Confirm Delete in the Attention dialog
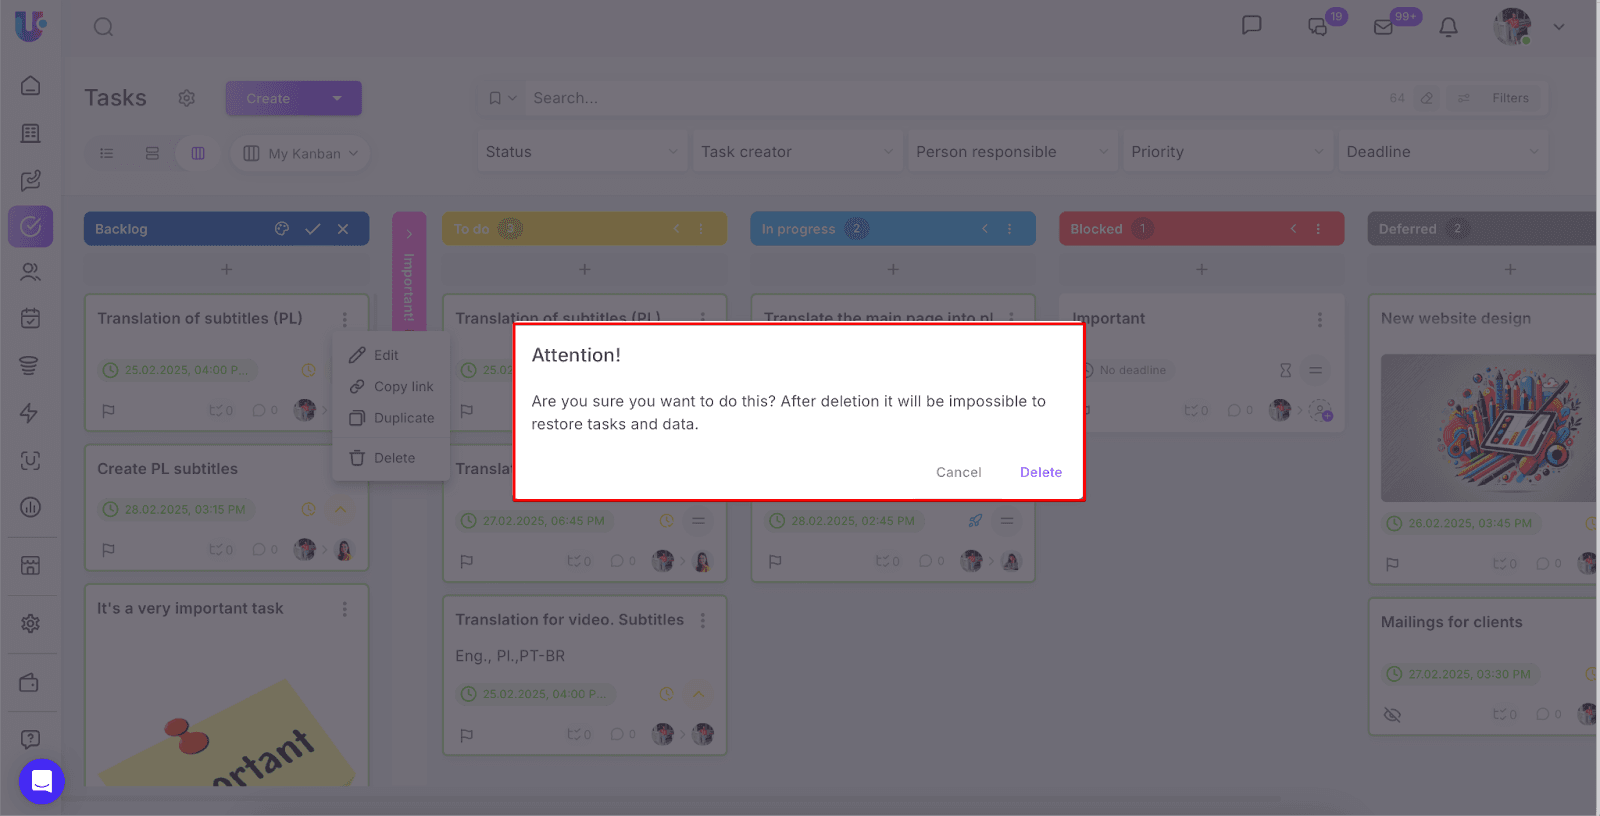The height and width of the screenshot is (816, 1600). 1040,472
